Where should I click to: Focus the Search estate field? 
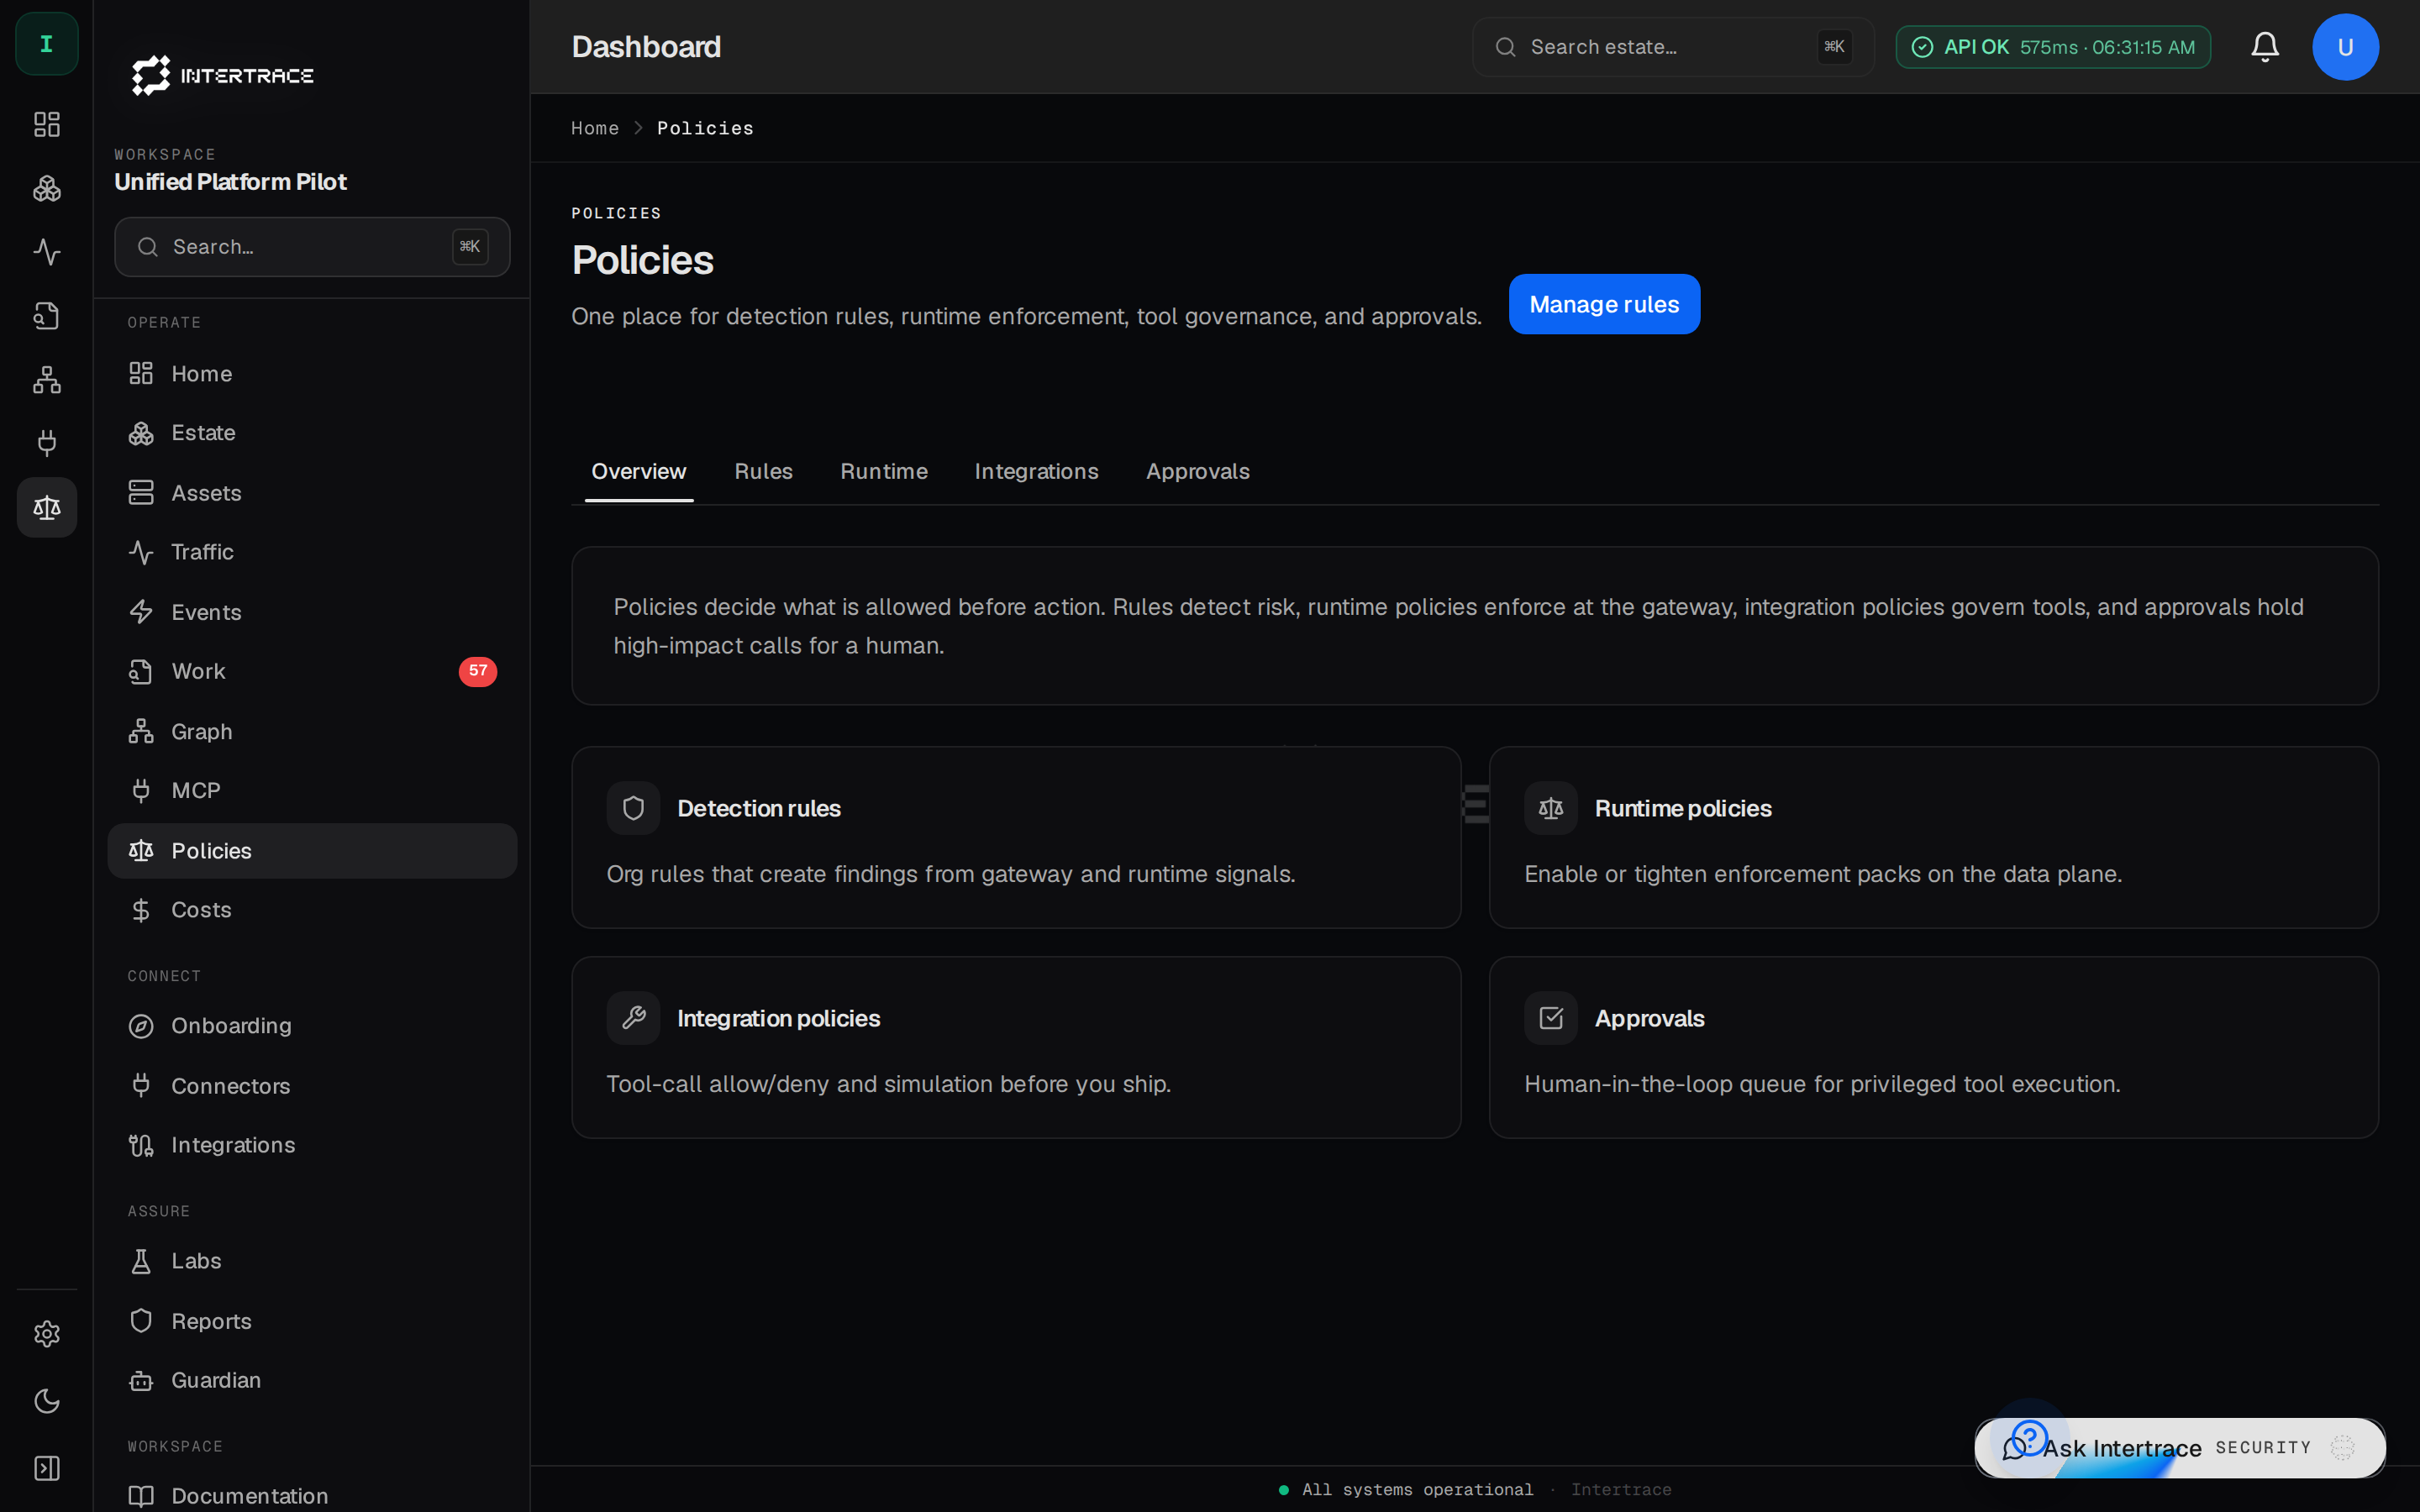tap(1673, 47)
